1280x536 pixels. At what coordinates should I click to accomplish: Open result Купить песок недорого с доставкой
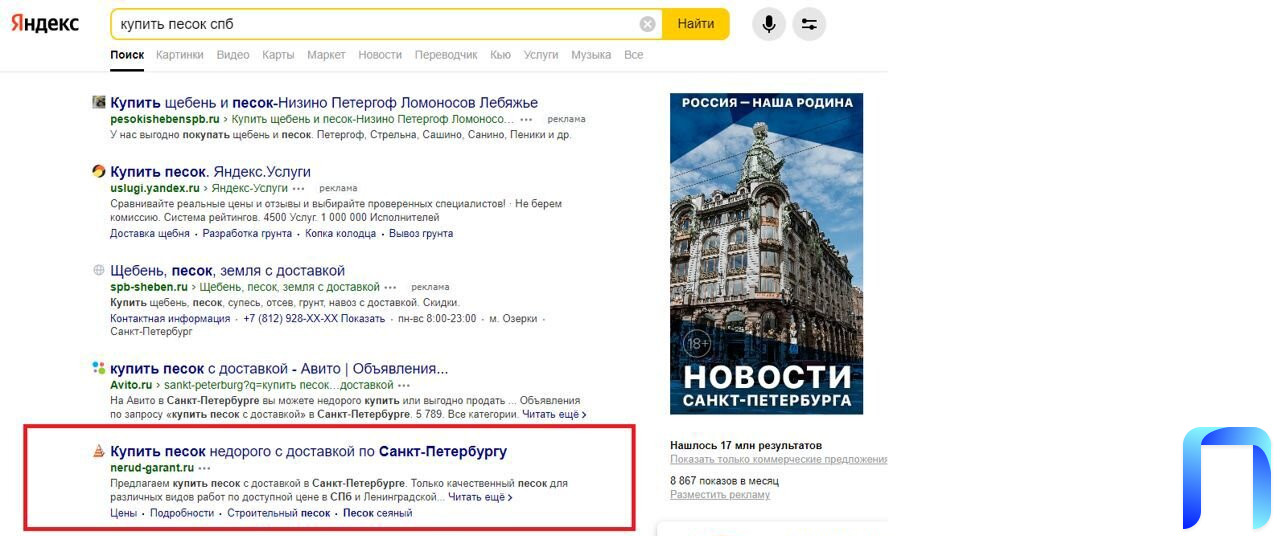coord(308,451)
